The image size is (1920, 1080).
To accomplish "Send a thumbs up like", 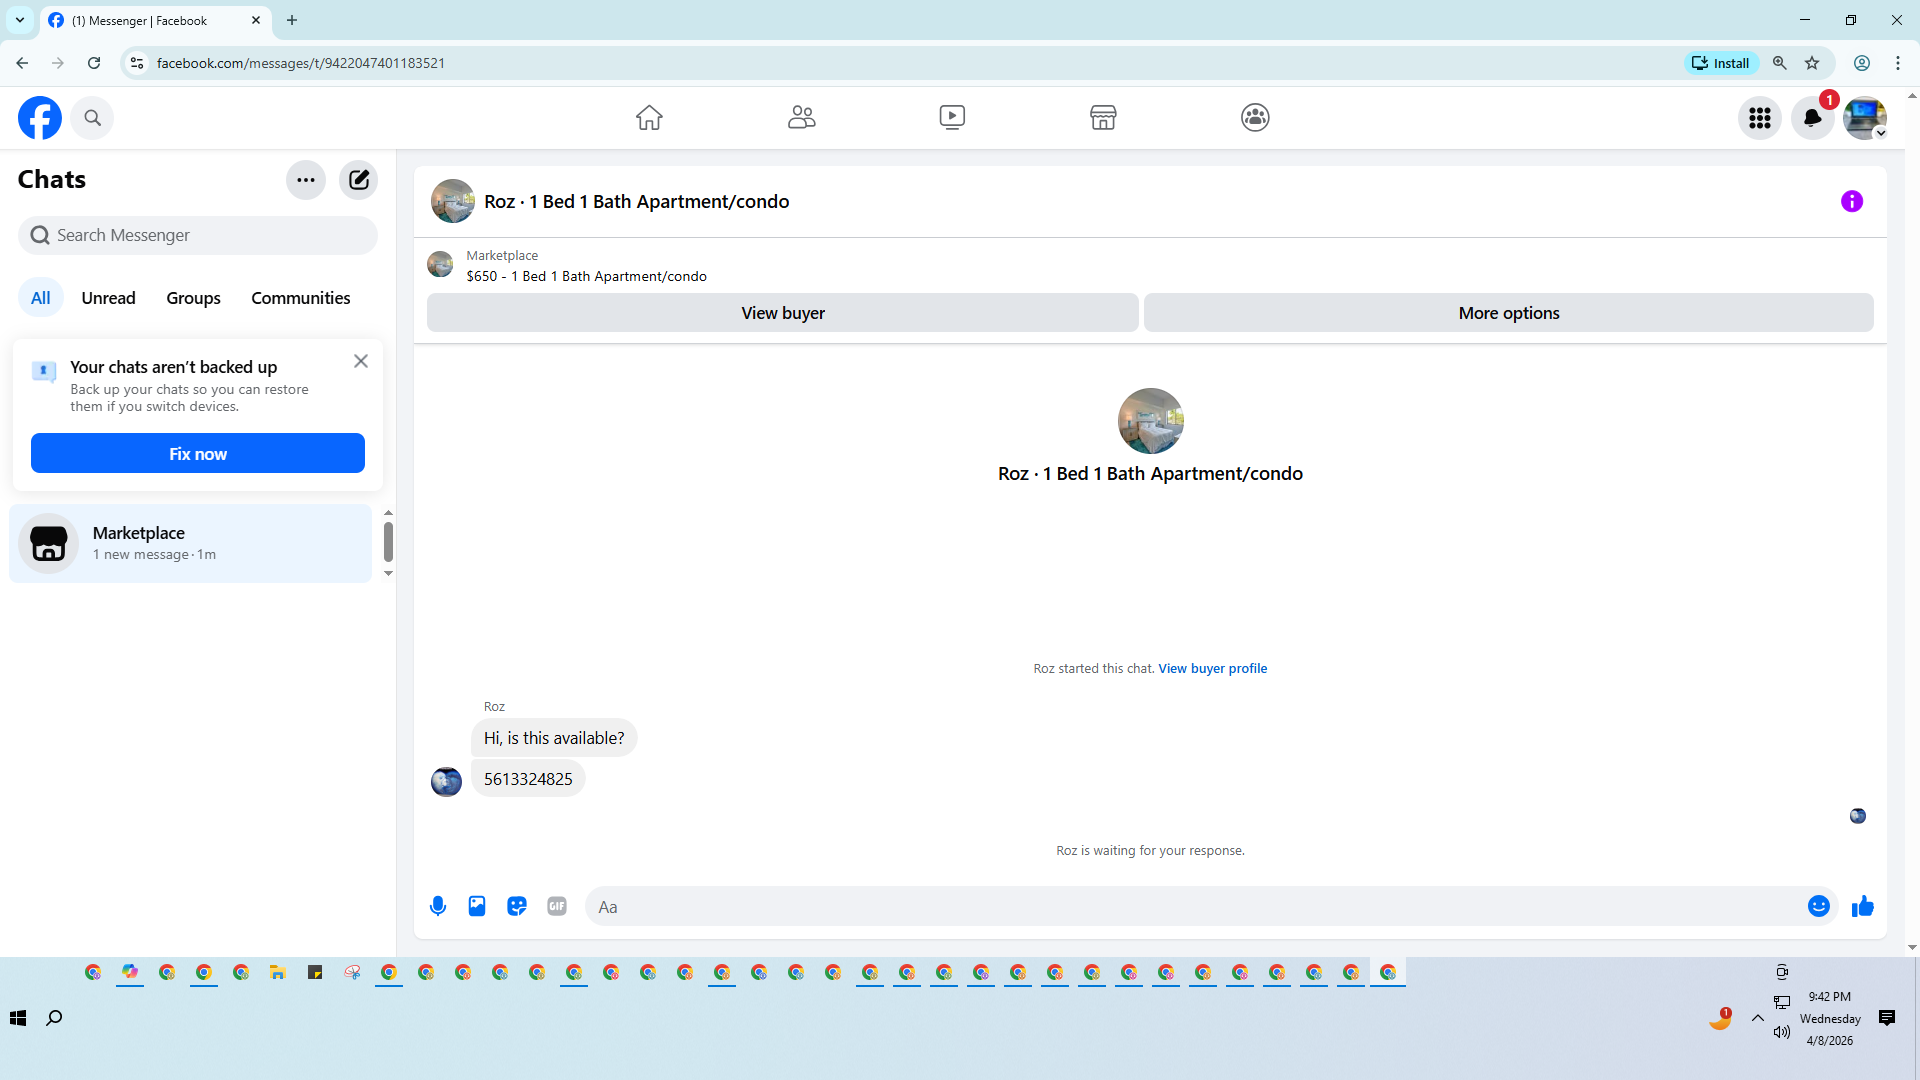I will (x=1862, y=906).
